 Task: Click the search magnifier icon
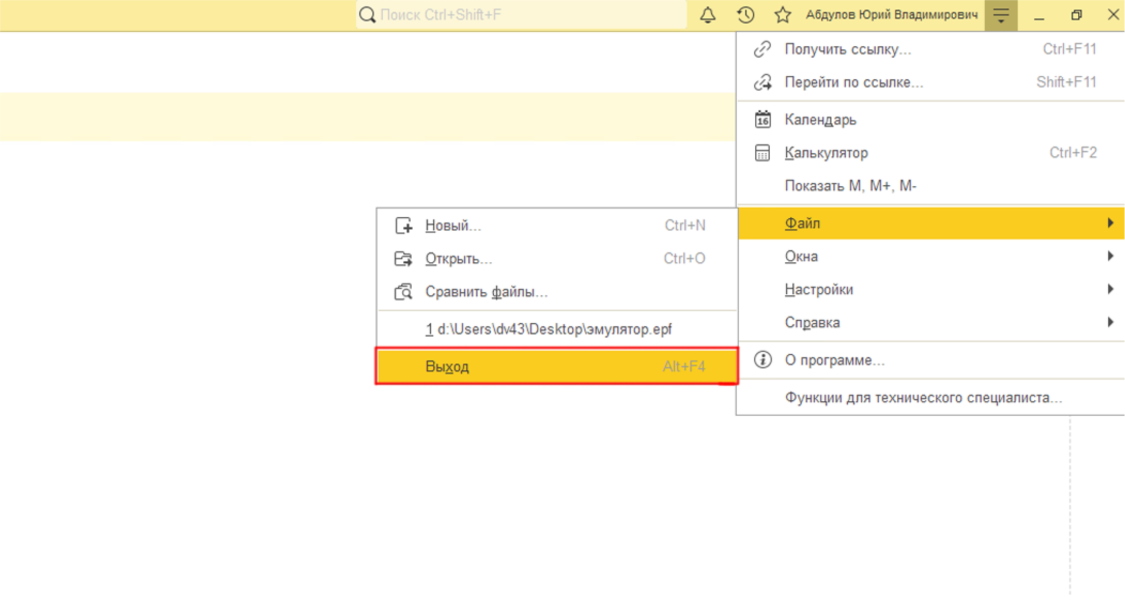coord(367,15)
